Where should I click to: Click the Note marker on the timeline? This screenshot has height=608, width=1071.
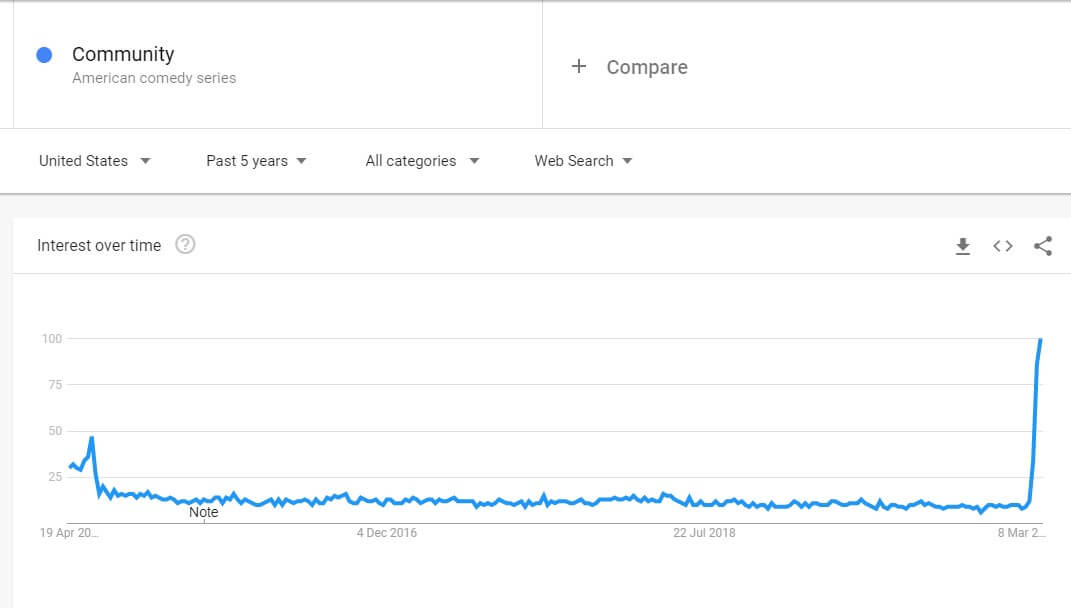pyautogui.click(x=203, y=512)
